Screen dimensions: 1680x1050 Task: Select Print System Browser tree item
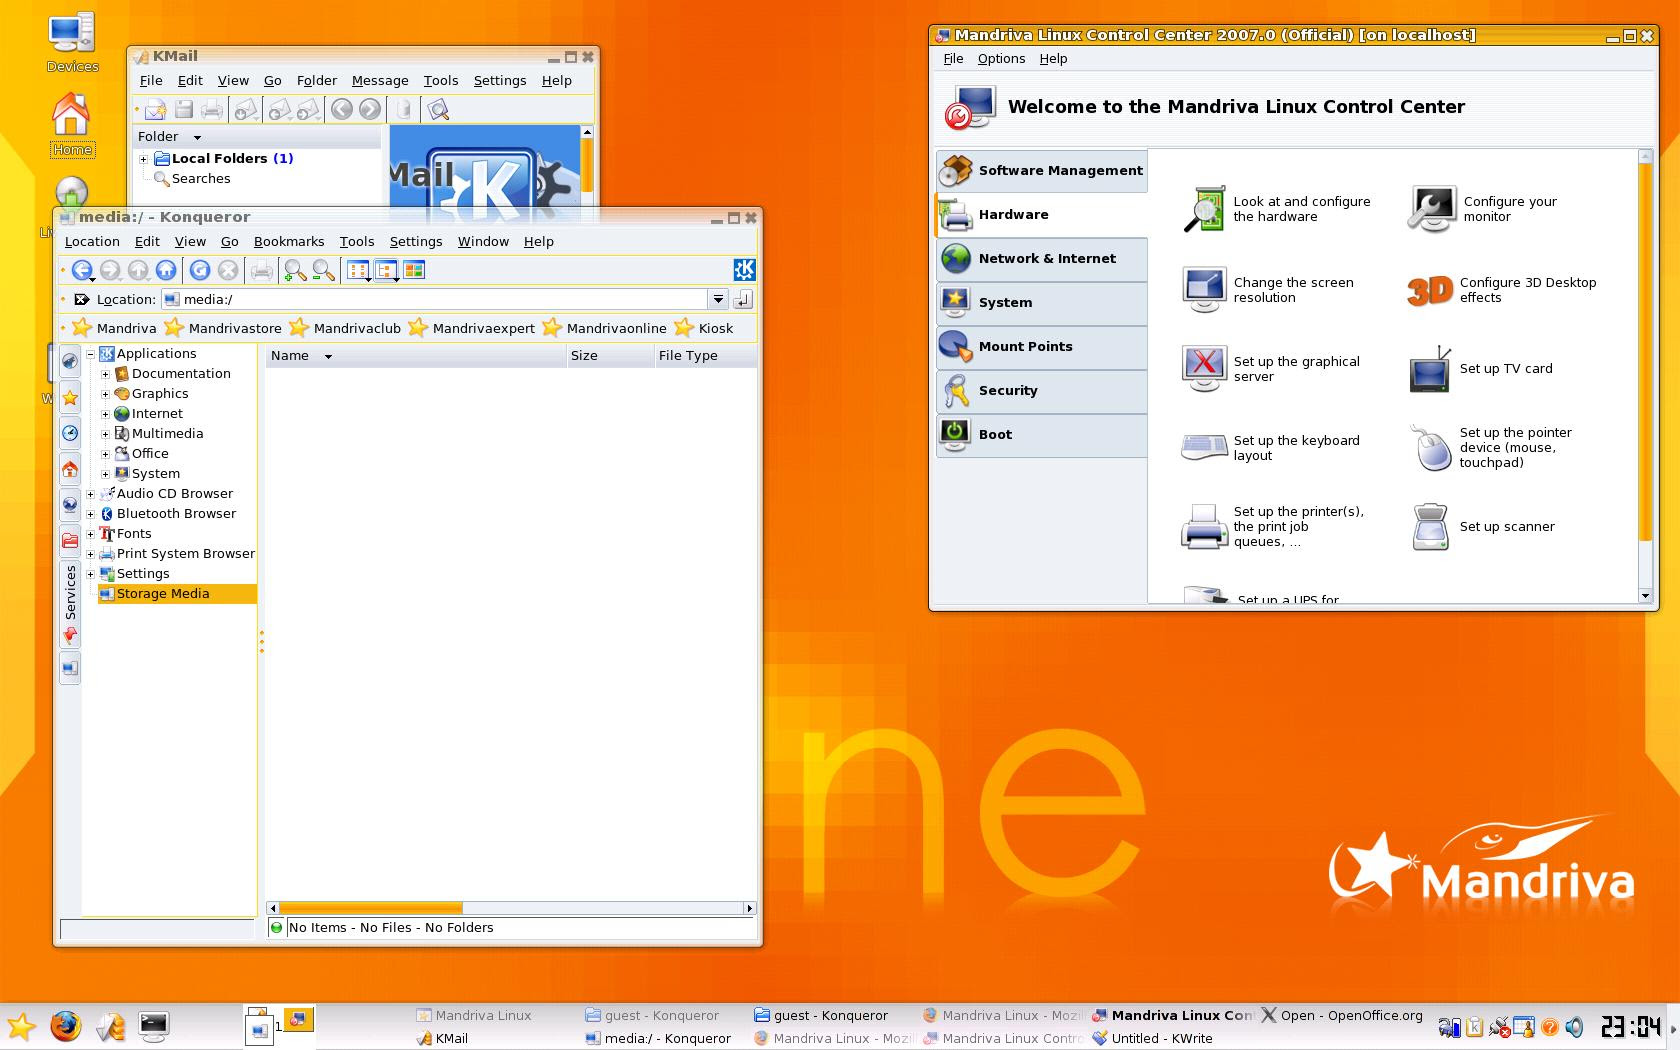coord(177,554)
